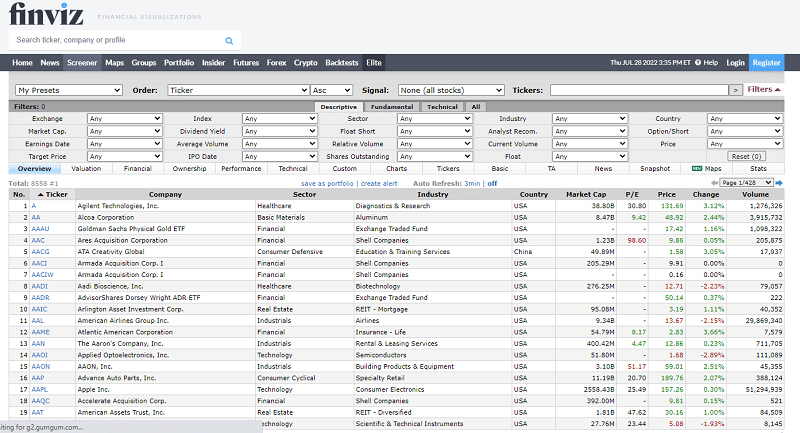800x433 pixels.
Task: Sort by P/E column header
Action: (x=632, y=194)
